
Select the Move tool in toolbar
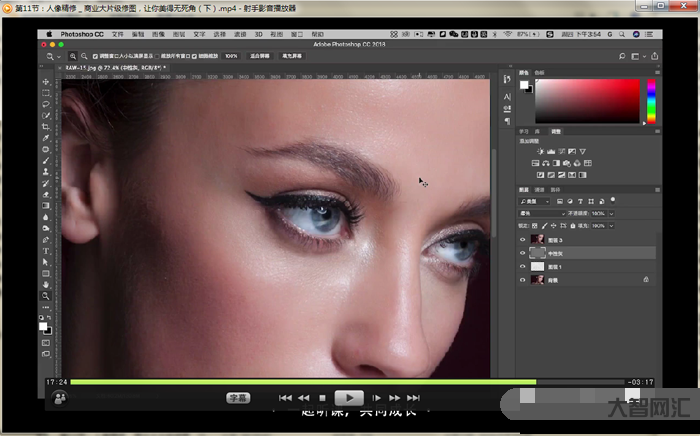[x=46, y=82]
